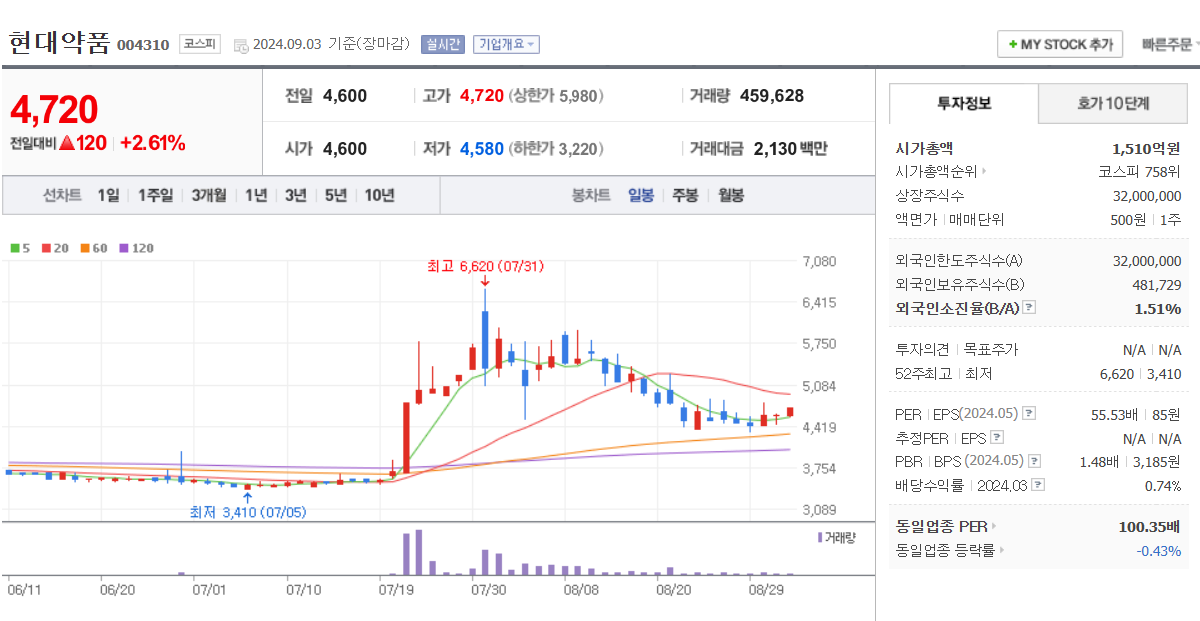Select the 10년 line chart period
The width and height of the screenshot is (1200, 621).
click(379, 195)
